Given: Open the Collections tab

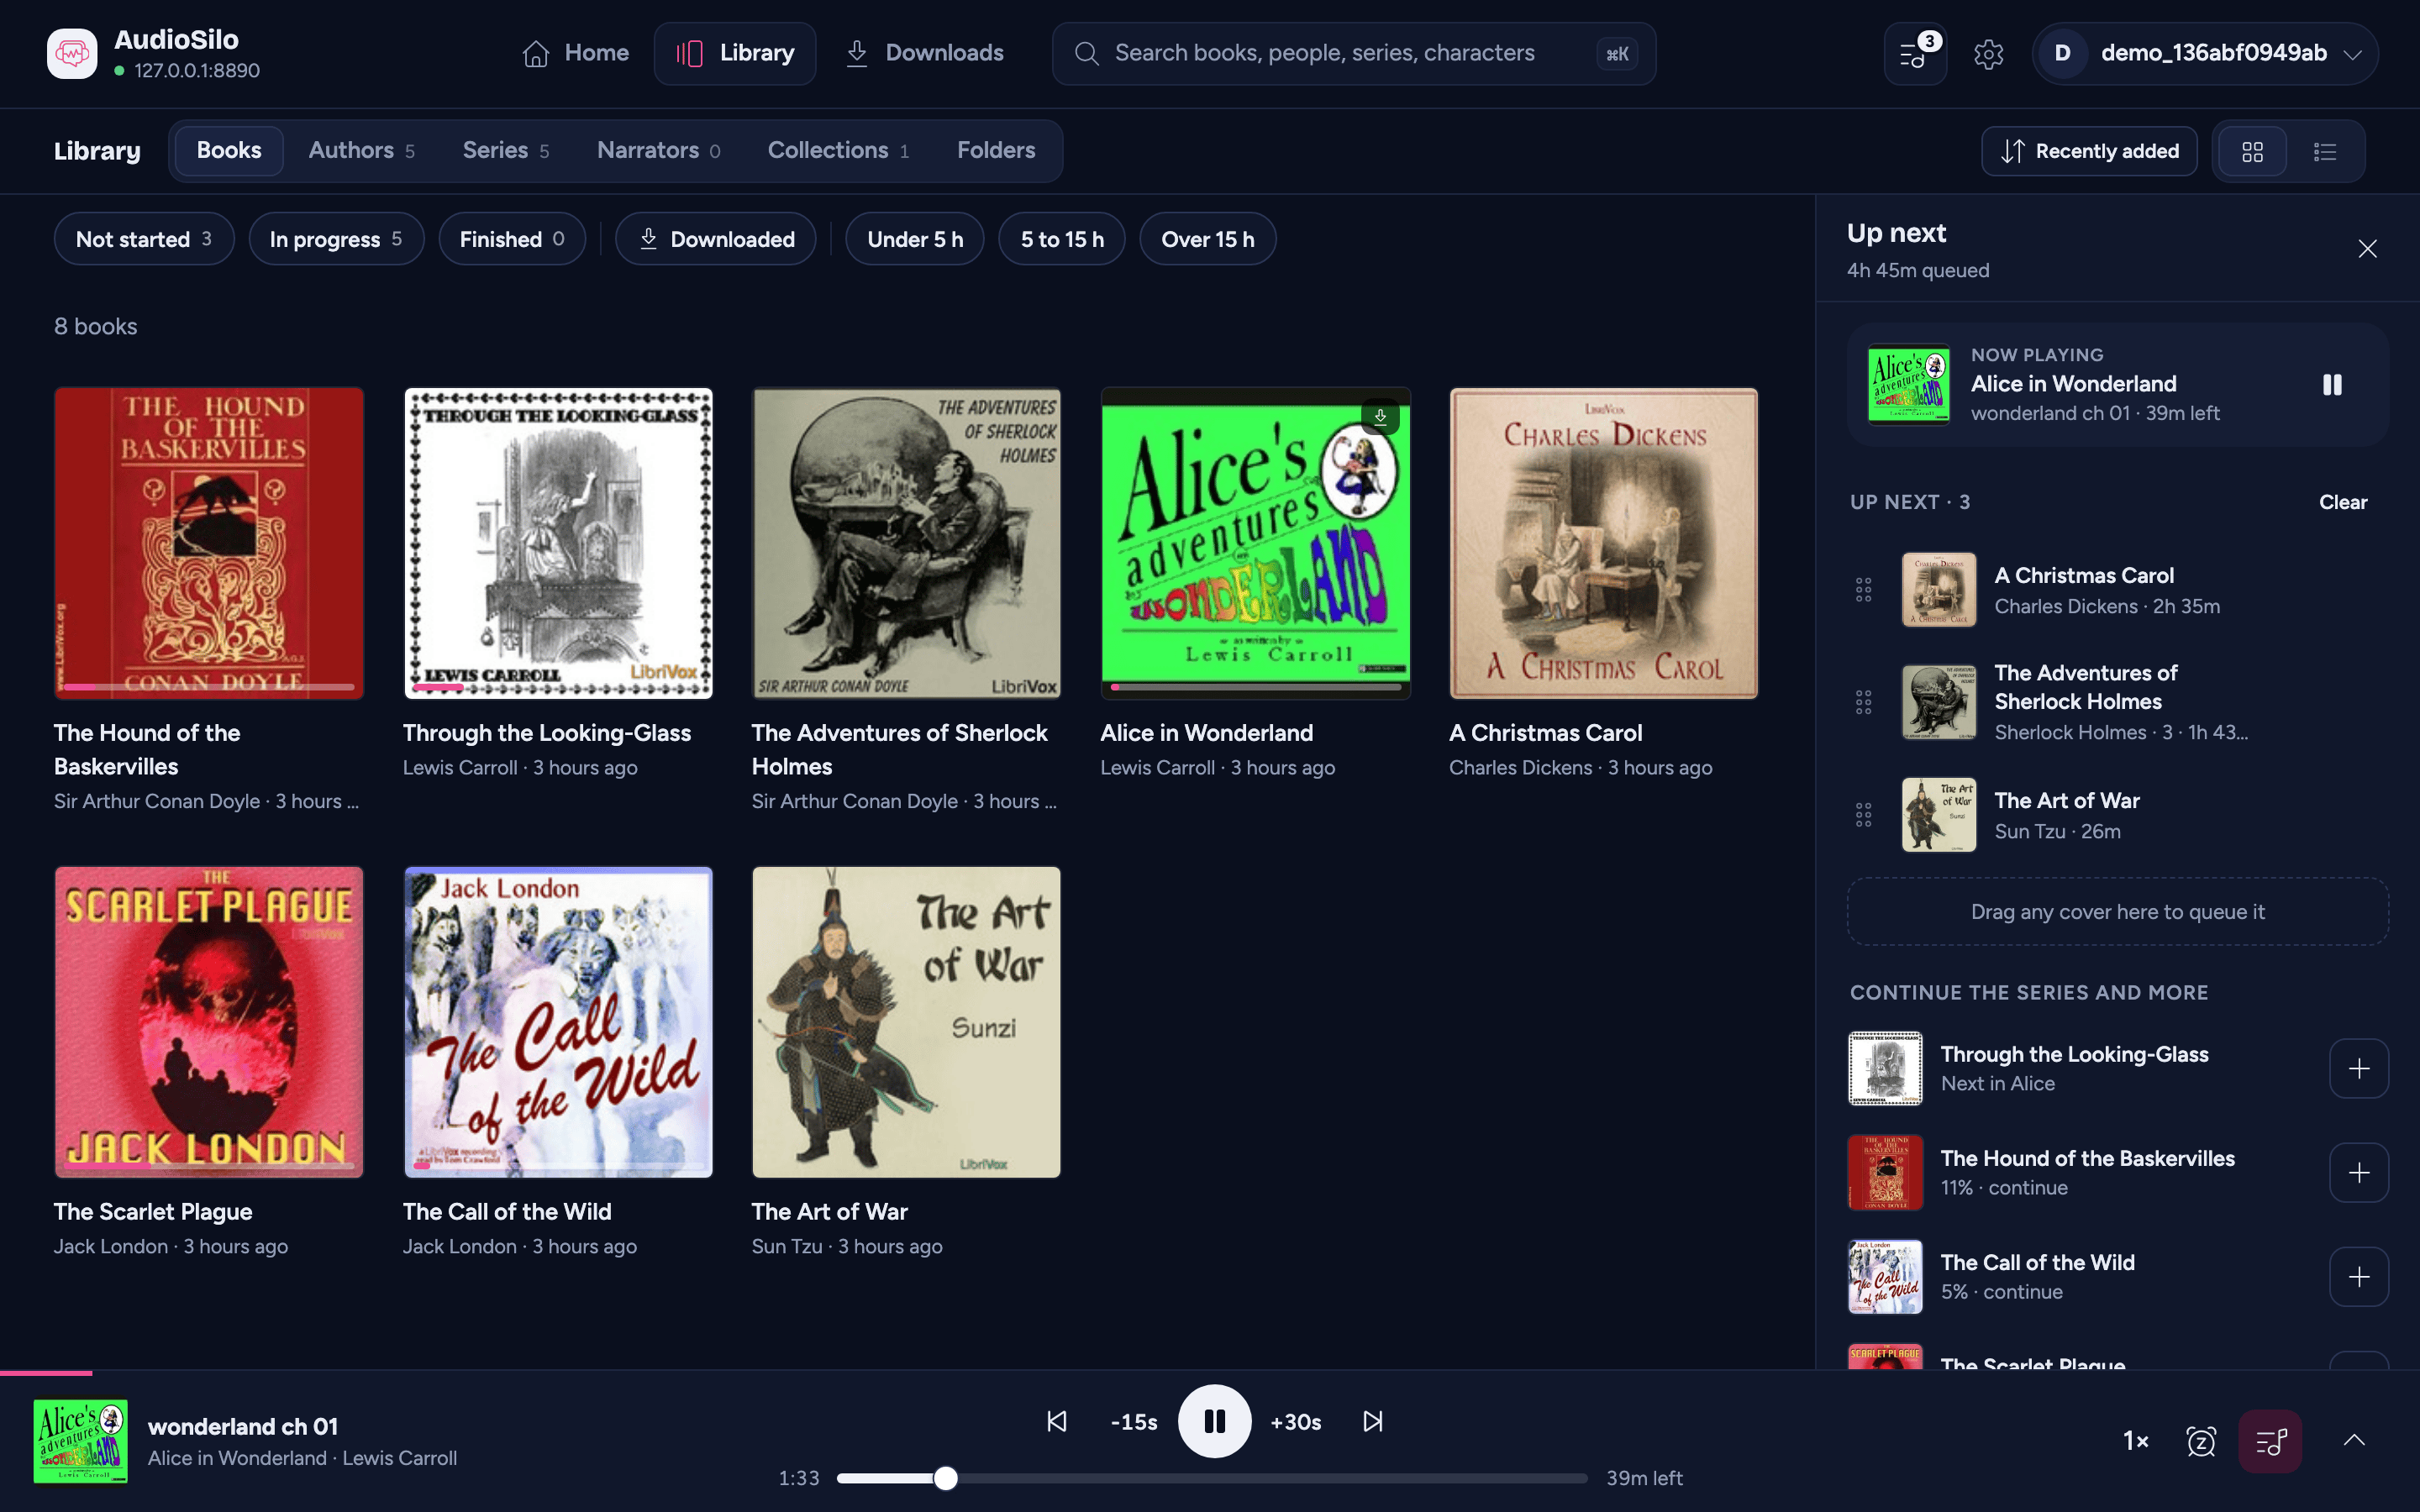Looking at the screenshot, I should 838,151.
